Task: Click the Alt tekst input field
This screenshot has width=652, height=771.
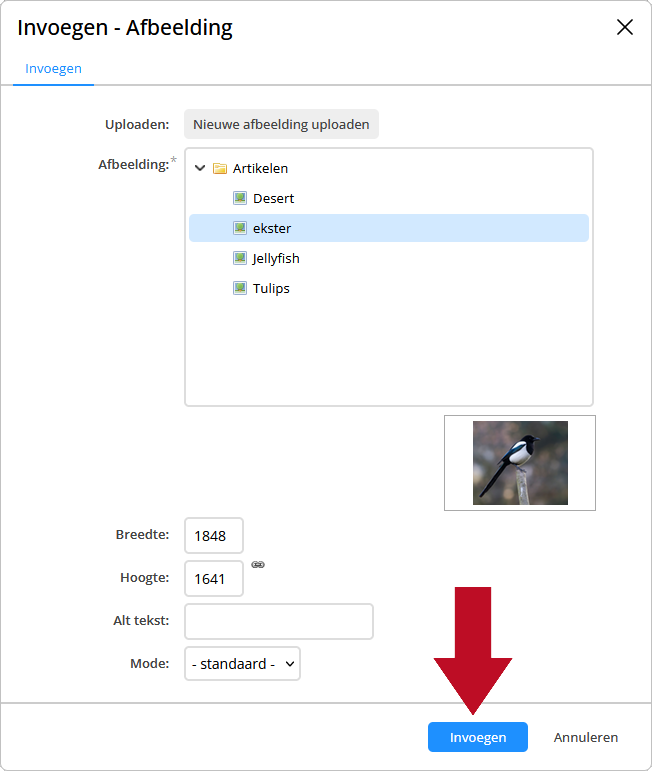Action: [279, 622]
